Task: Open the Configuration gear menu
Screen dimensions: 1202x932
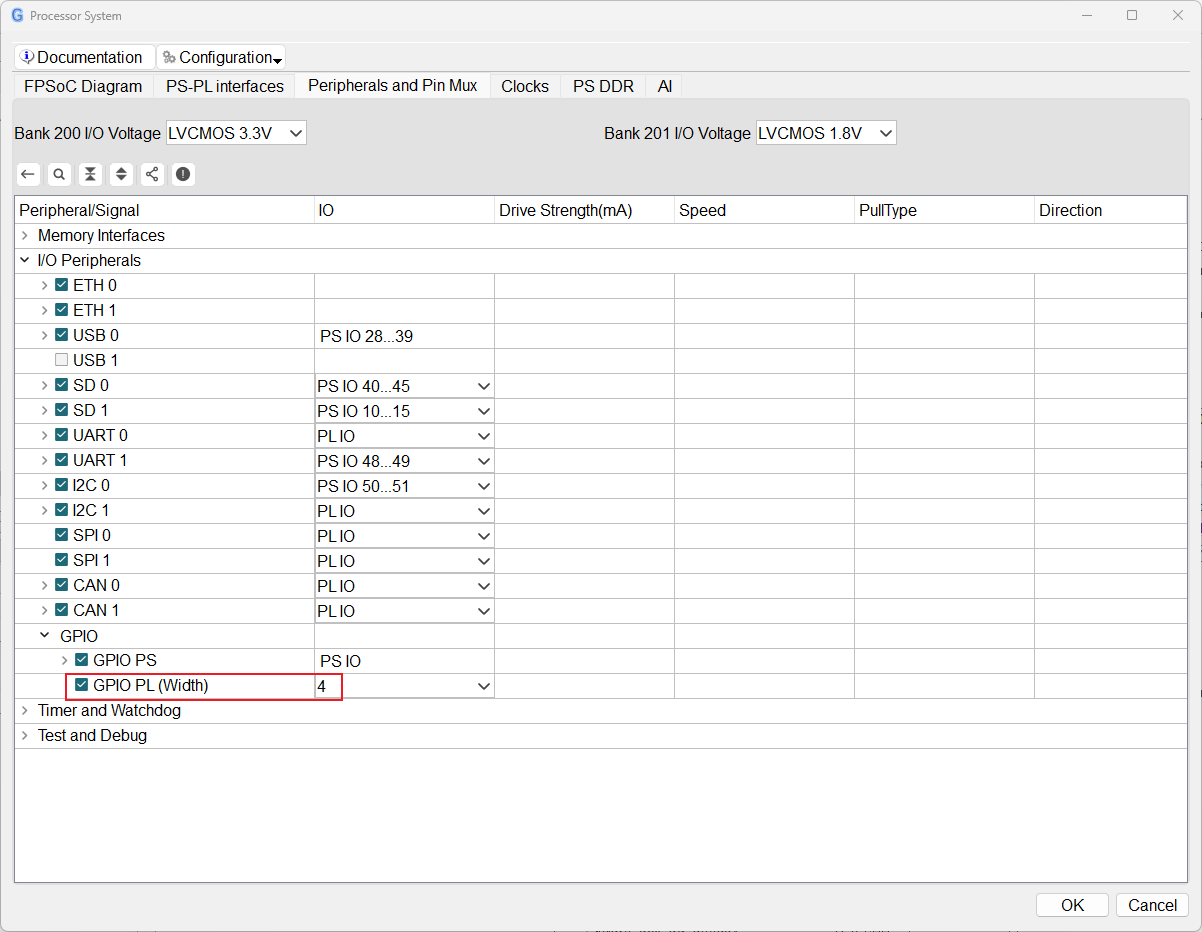Action: [x=222, y=57]
